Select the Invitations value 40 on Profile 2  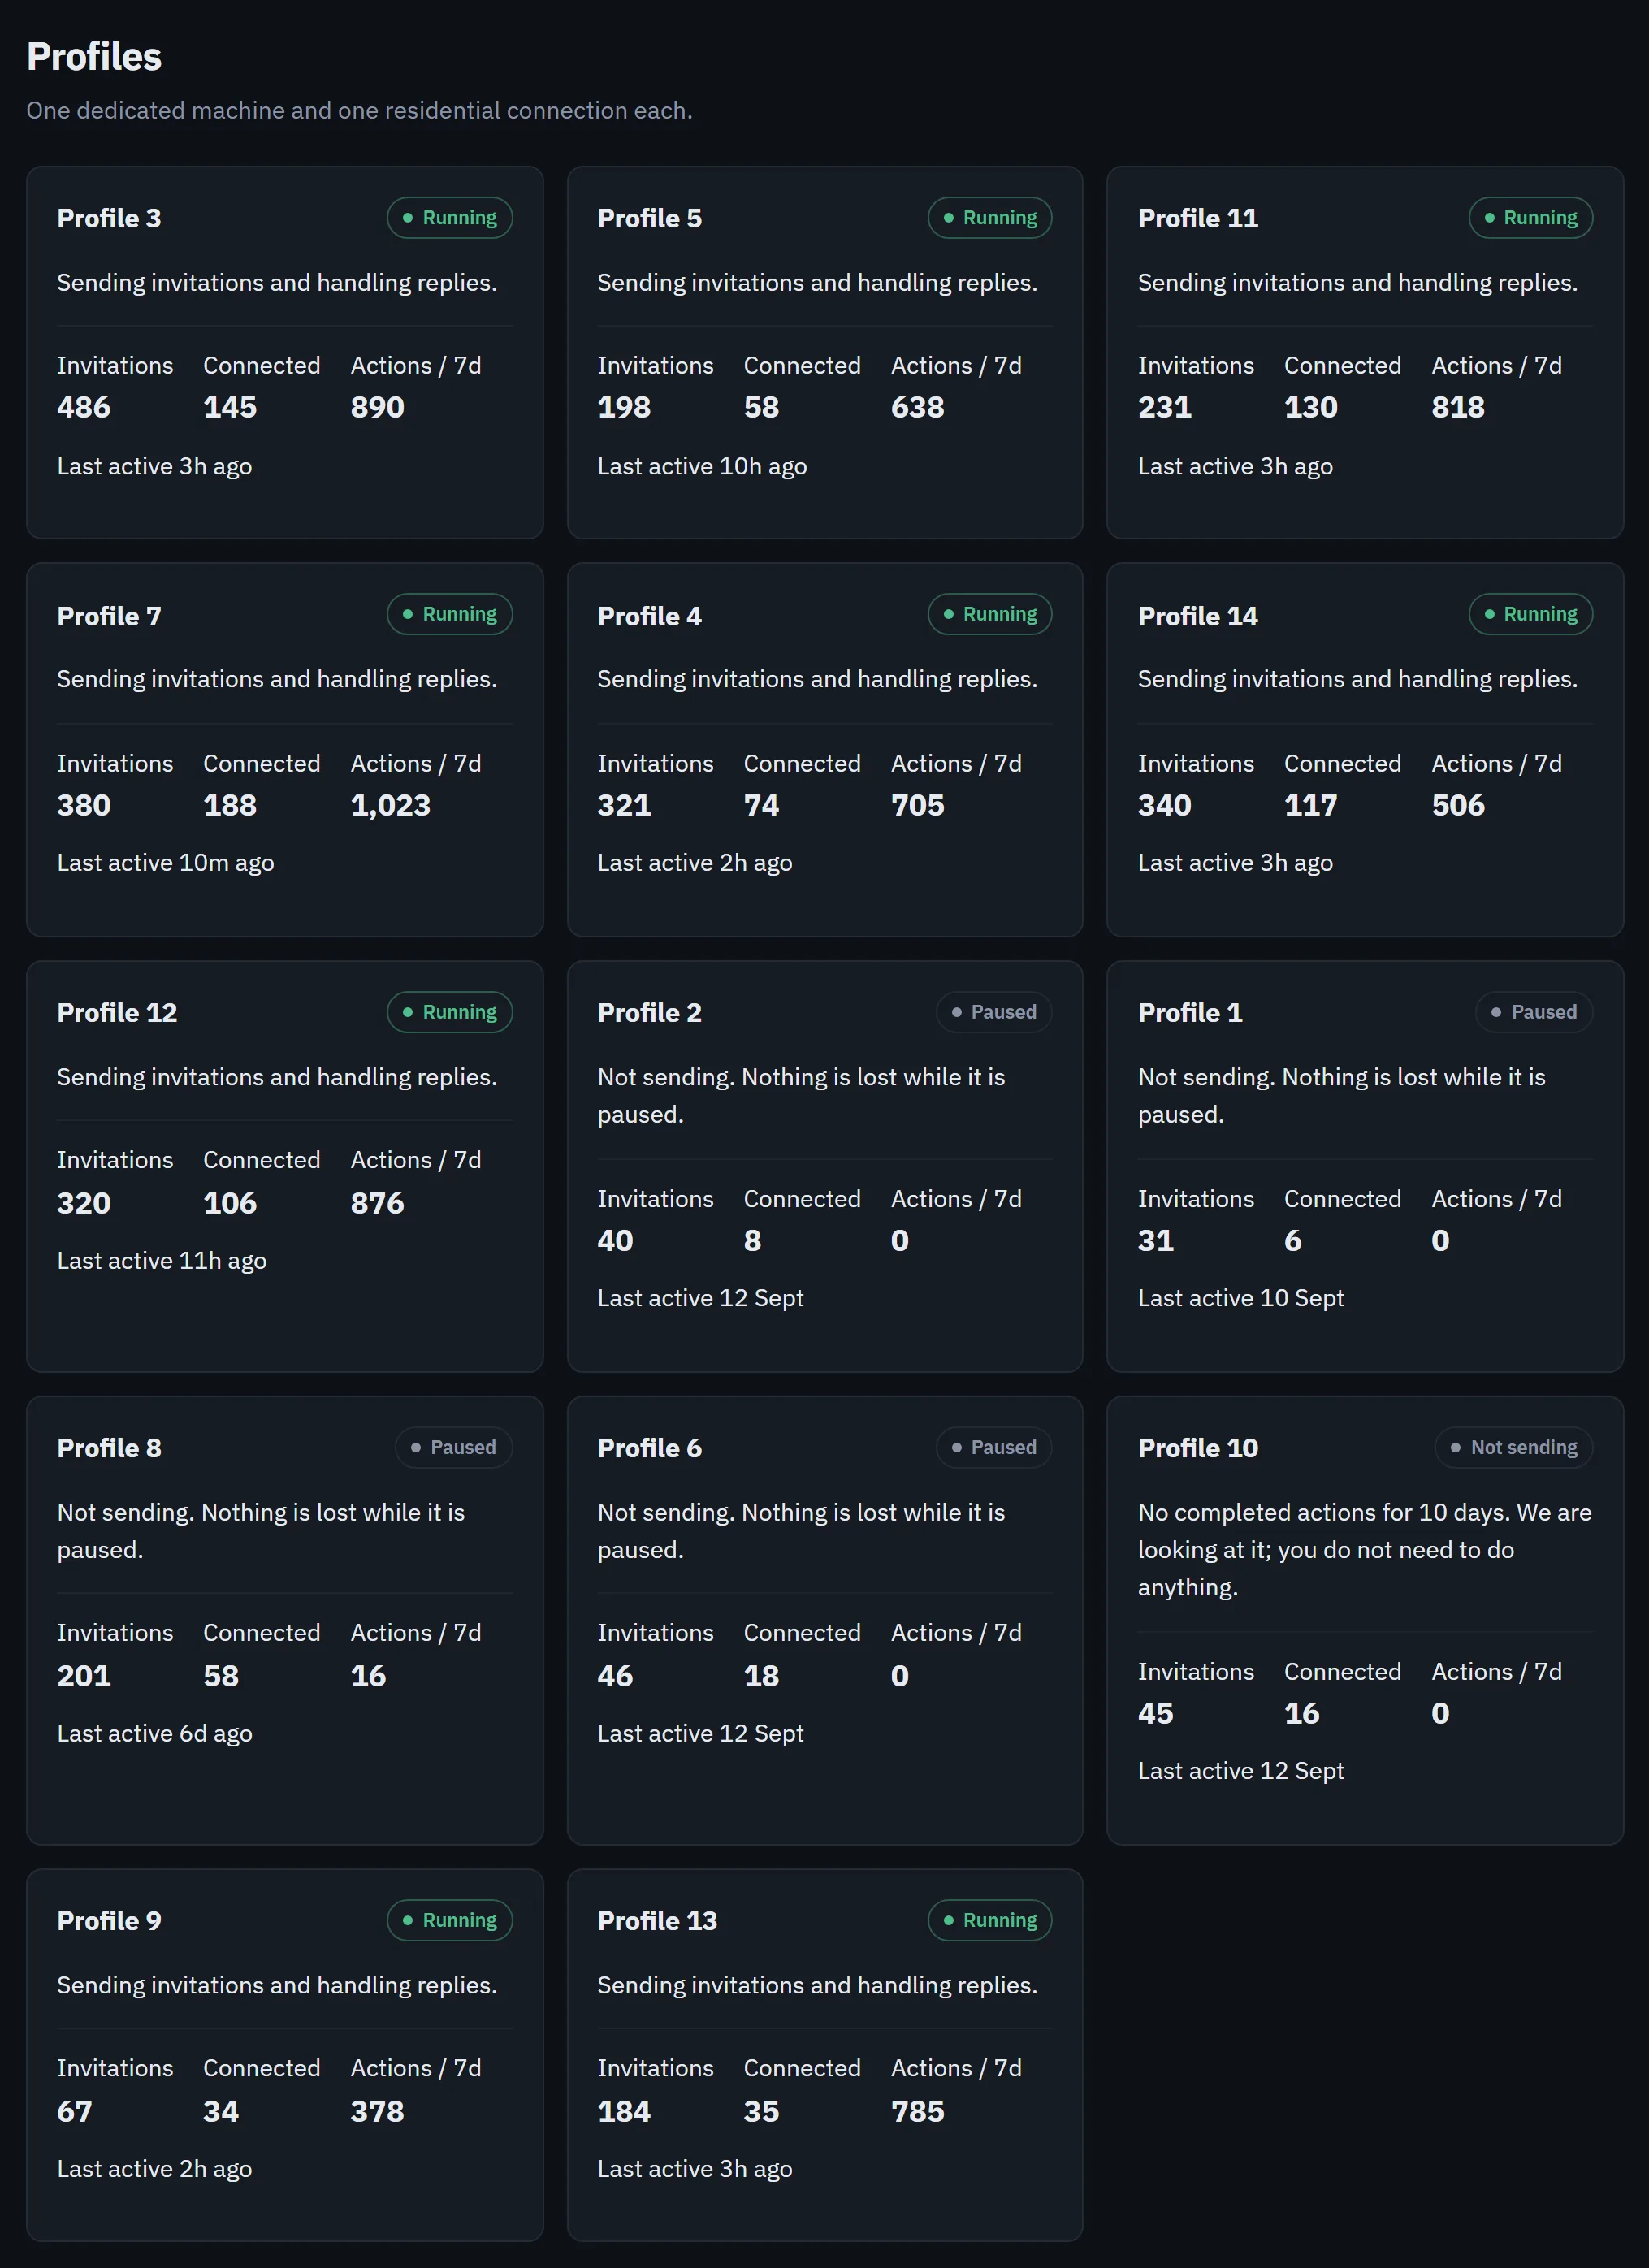(615, 1241)
